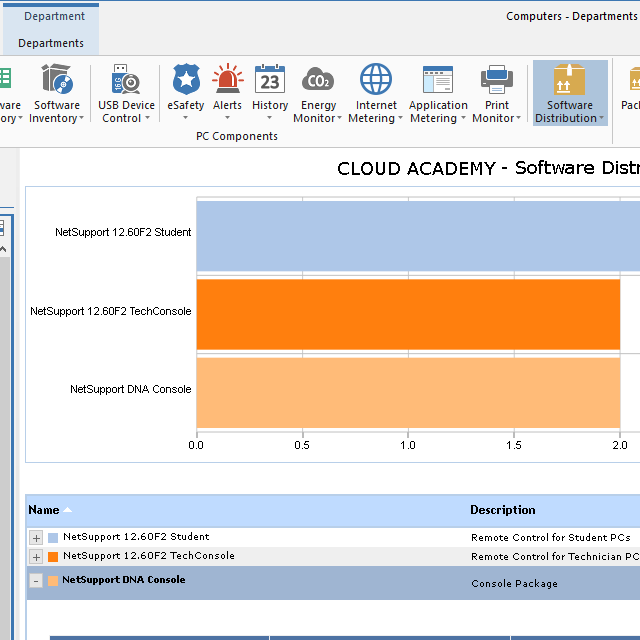The width and height of the screenshot is (640, 640).
Task: Click 'Remote Control for Technician' description cell
Action: click(x=555, y=557)
